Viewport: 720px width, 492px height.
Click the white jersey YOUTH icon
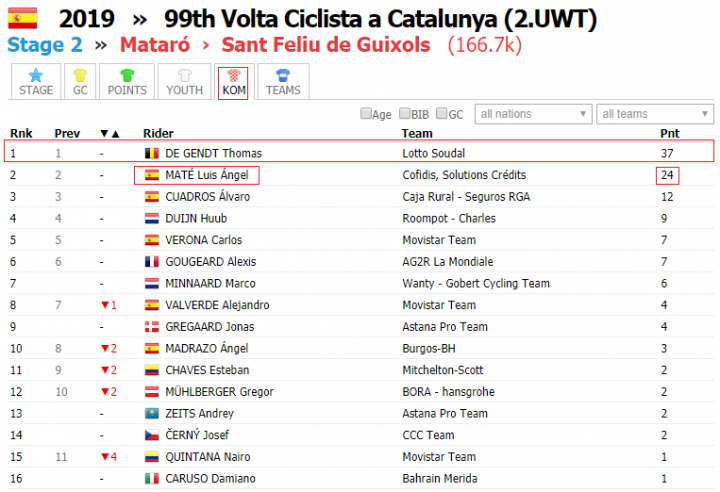point(185,75)
